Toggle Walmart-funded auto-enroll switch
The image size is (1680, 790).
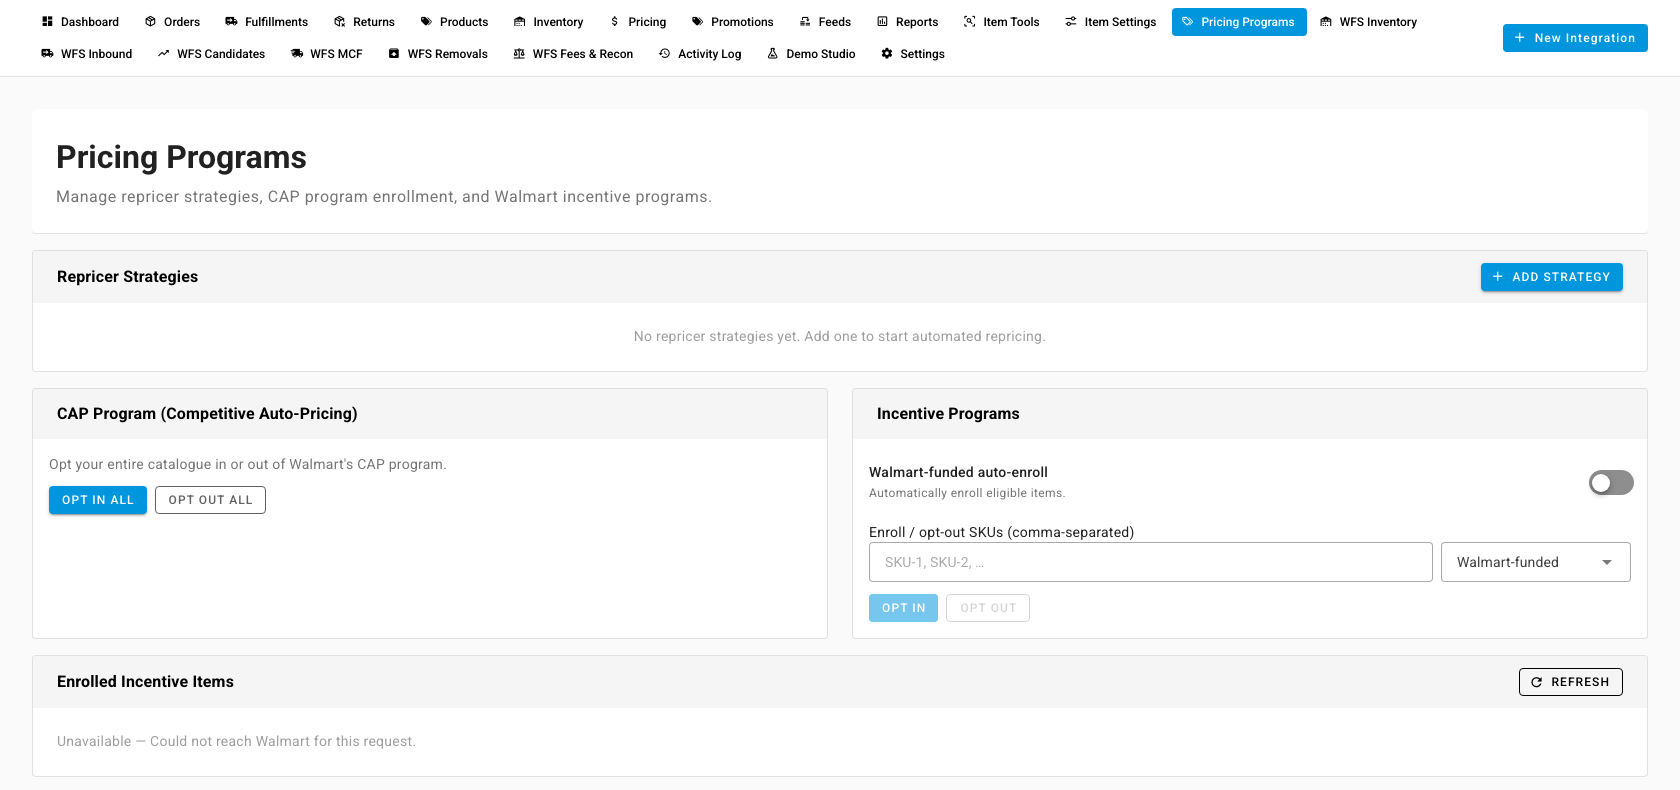1611,483
